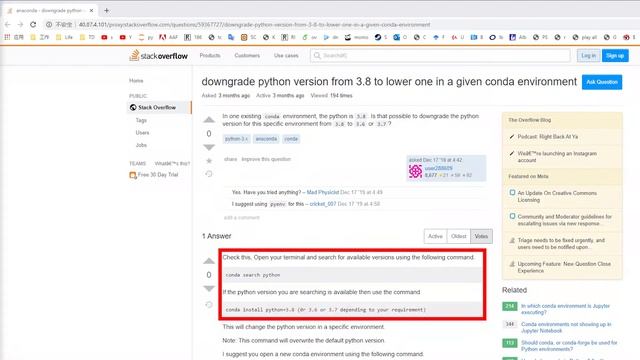
Task: Click the Ask Question button
Action: pos(602,82)
